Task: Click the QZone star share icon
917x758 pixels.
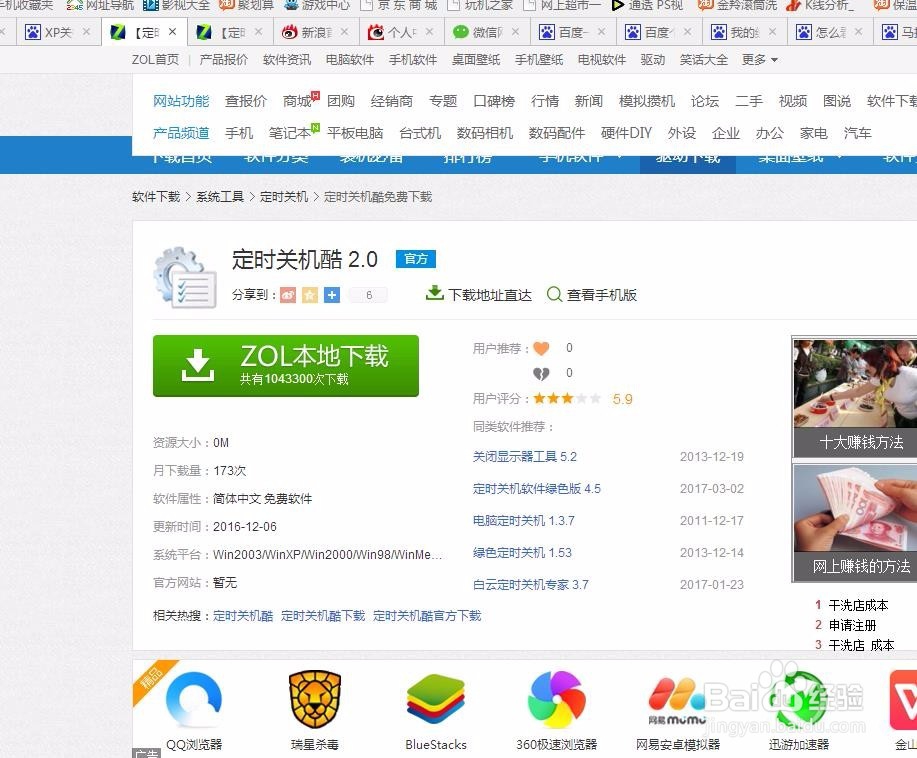Action: coord(310,295)
